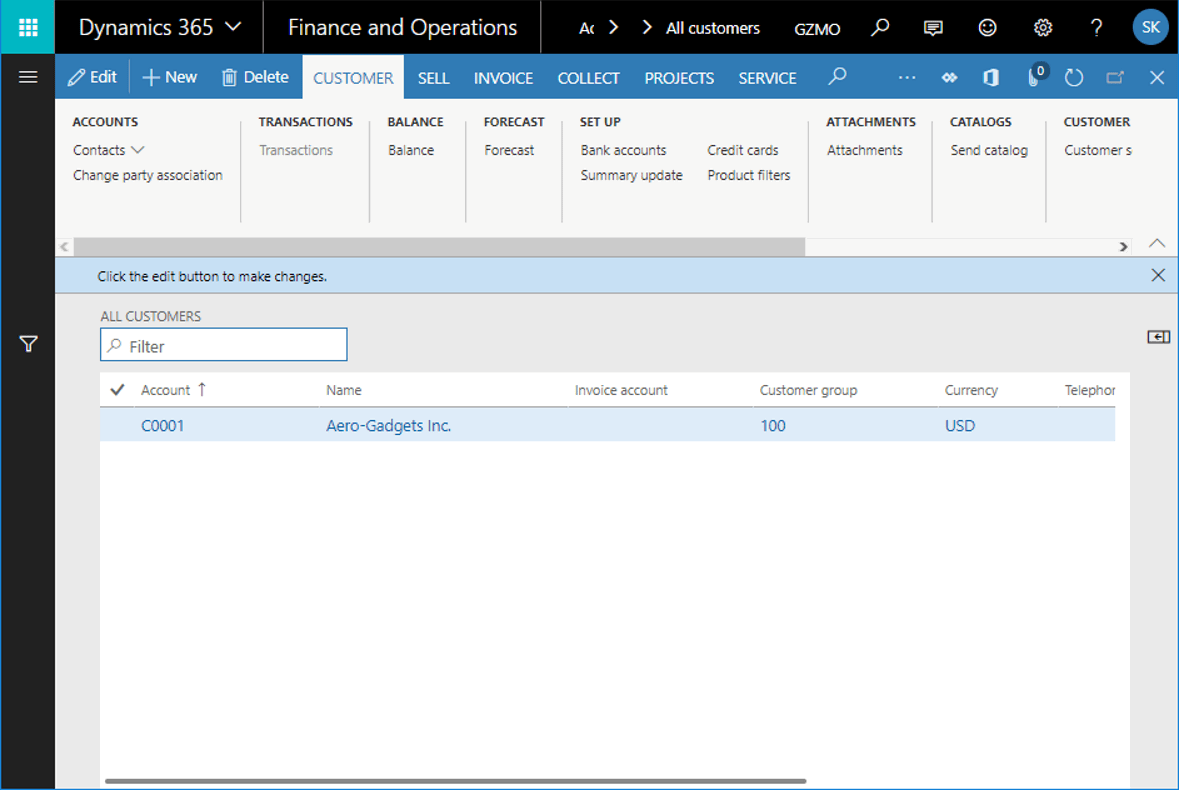
Task: Expand the first breadcrumb chevron
Action: coord(613,28)
